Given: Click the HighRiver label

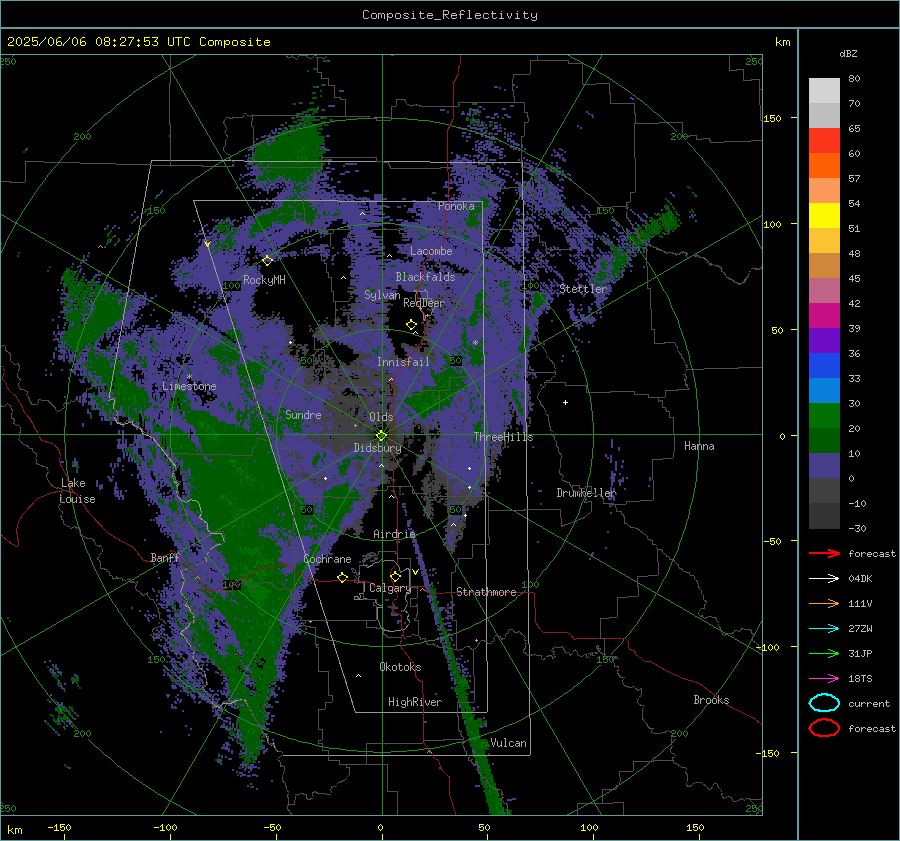Looking at the screenshot, I should tap(415, 702).
